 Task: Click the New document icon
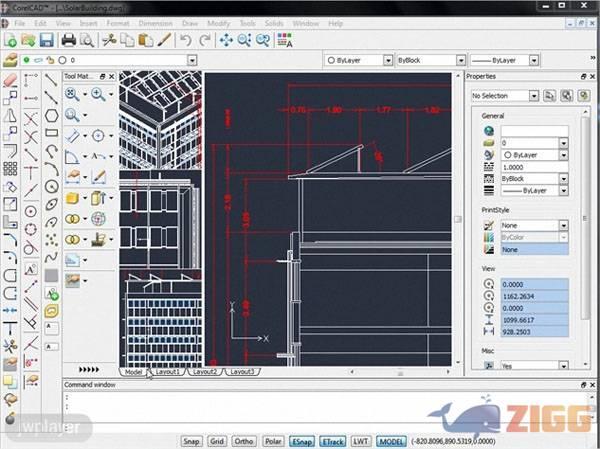click(10, 40)
